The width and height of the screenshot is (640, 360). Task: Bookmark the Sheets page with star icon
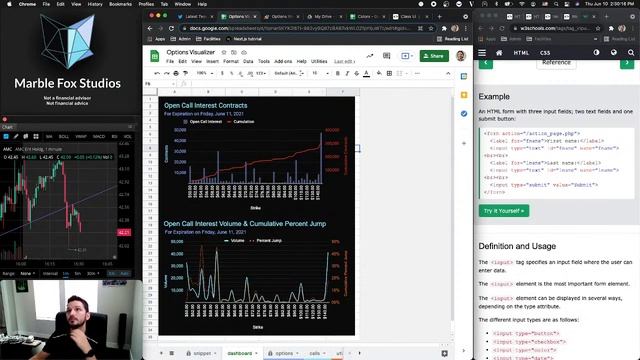[x=431, y=28]
